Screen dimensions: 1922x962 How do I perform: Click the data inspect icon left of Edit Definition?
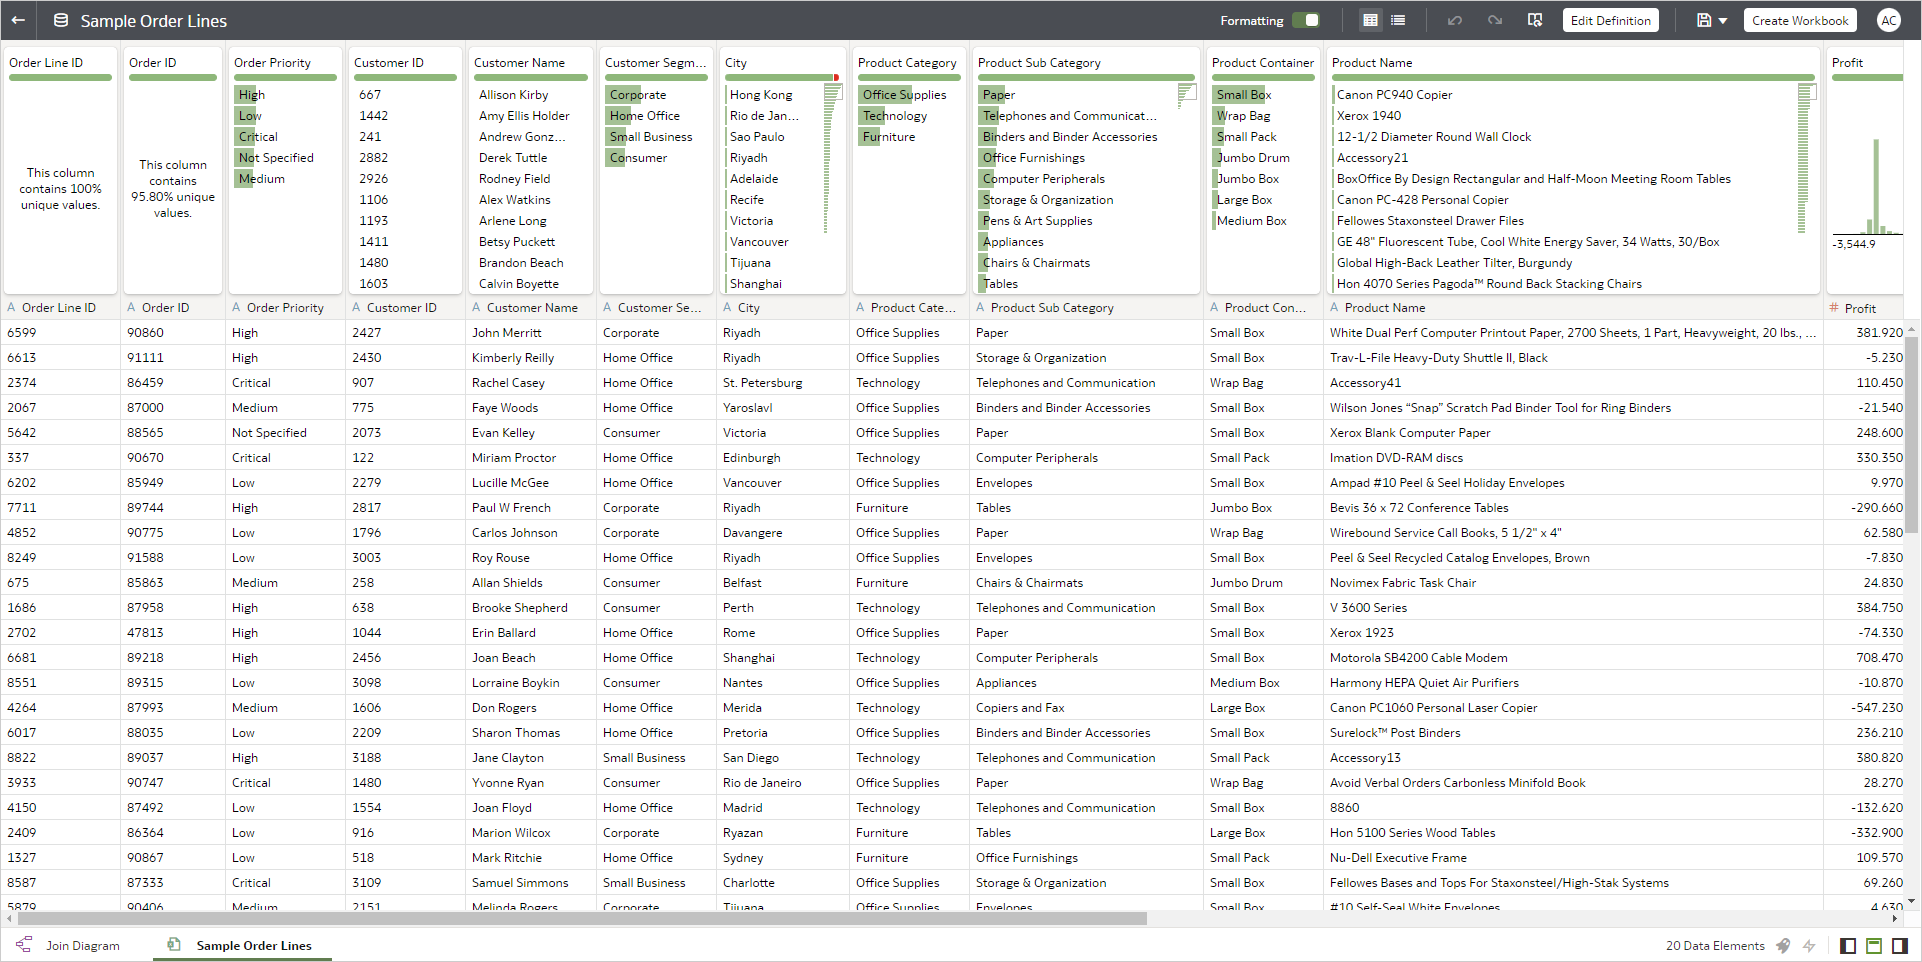coord(1536,20)
